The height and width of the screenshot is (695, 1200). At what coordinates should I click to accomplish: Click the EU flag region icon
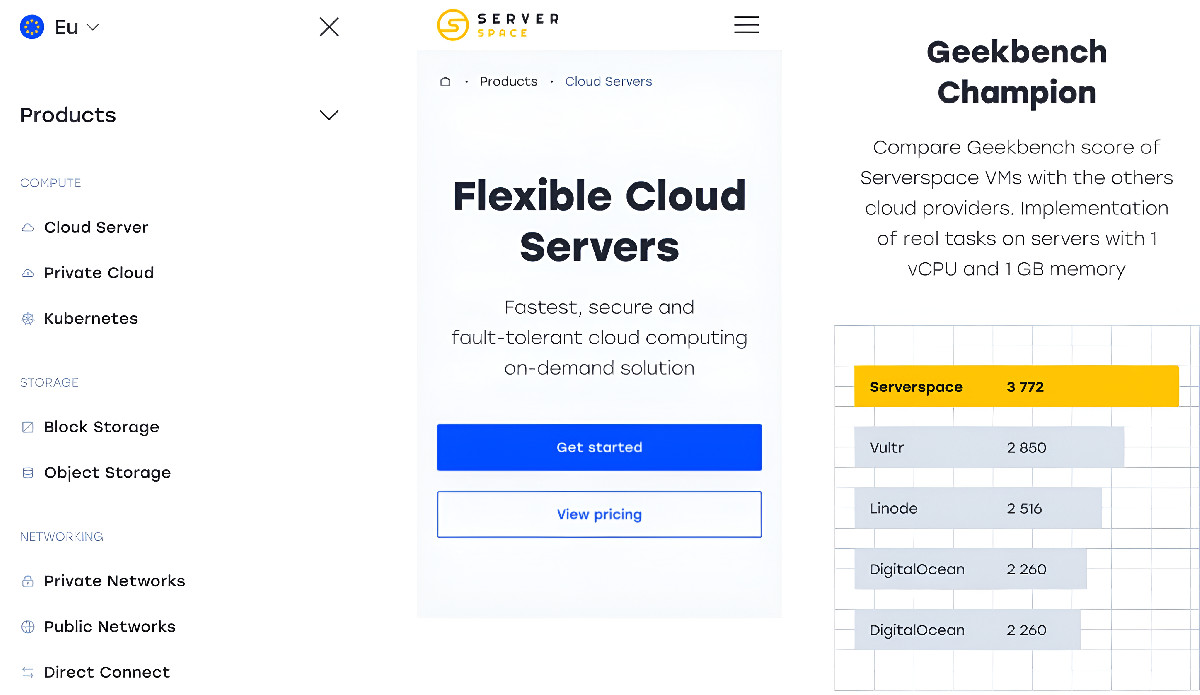(x=31, y=27)
